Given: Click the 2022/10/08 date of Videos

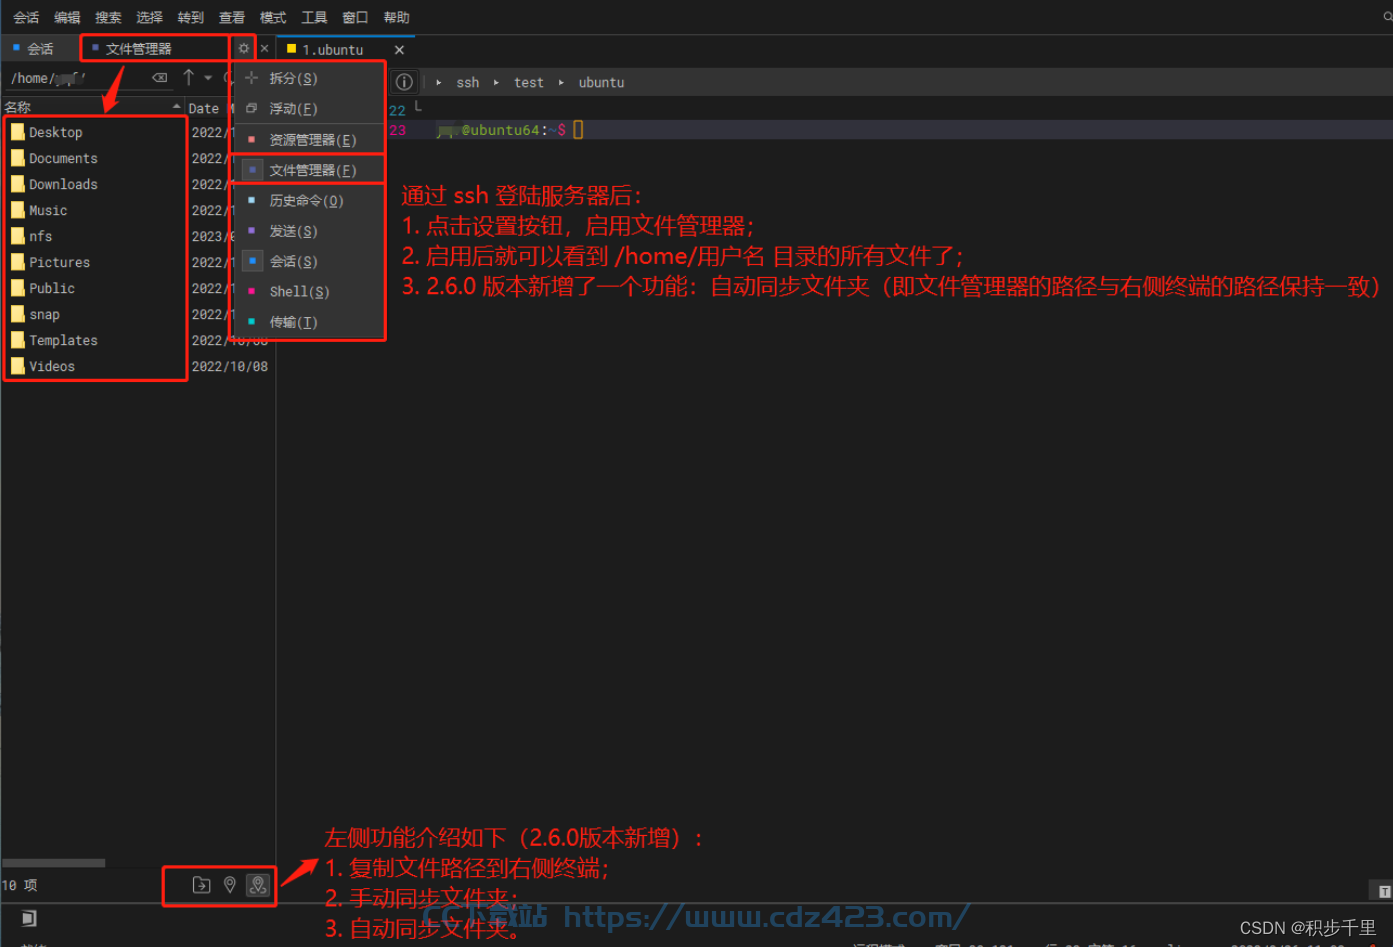Looking at the screenshot, I should [230, 366].
